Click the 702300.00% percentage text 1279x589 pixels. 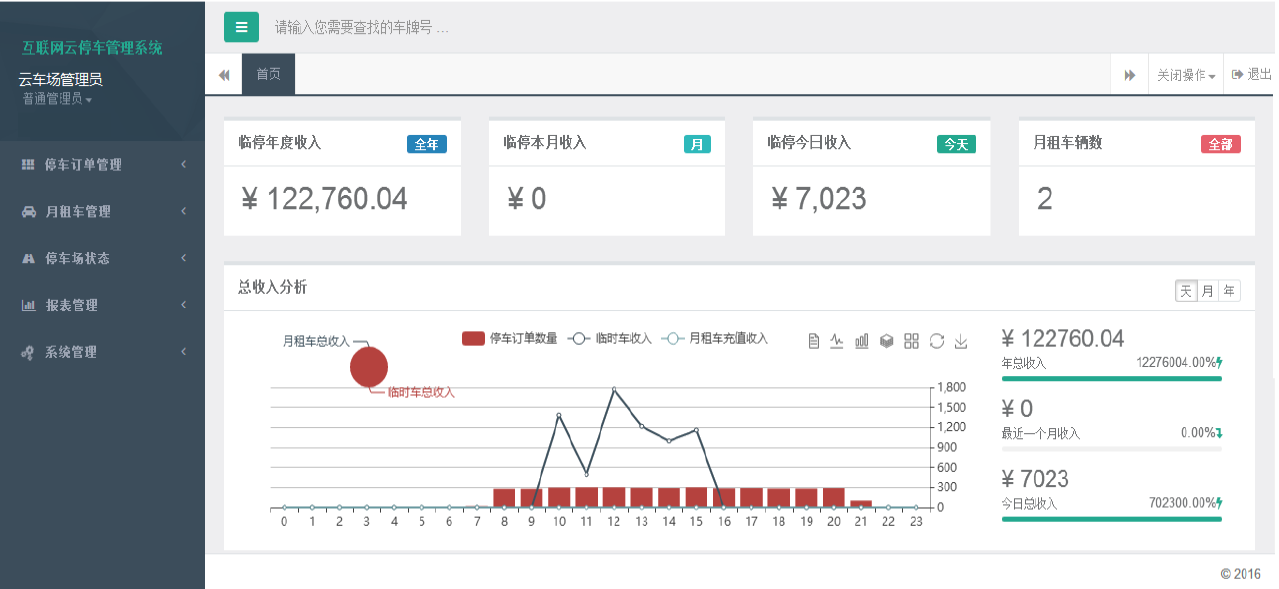[x=1182, y=503]
